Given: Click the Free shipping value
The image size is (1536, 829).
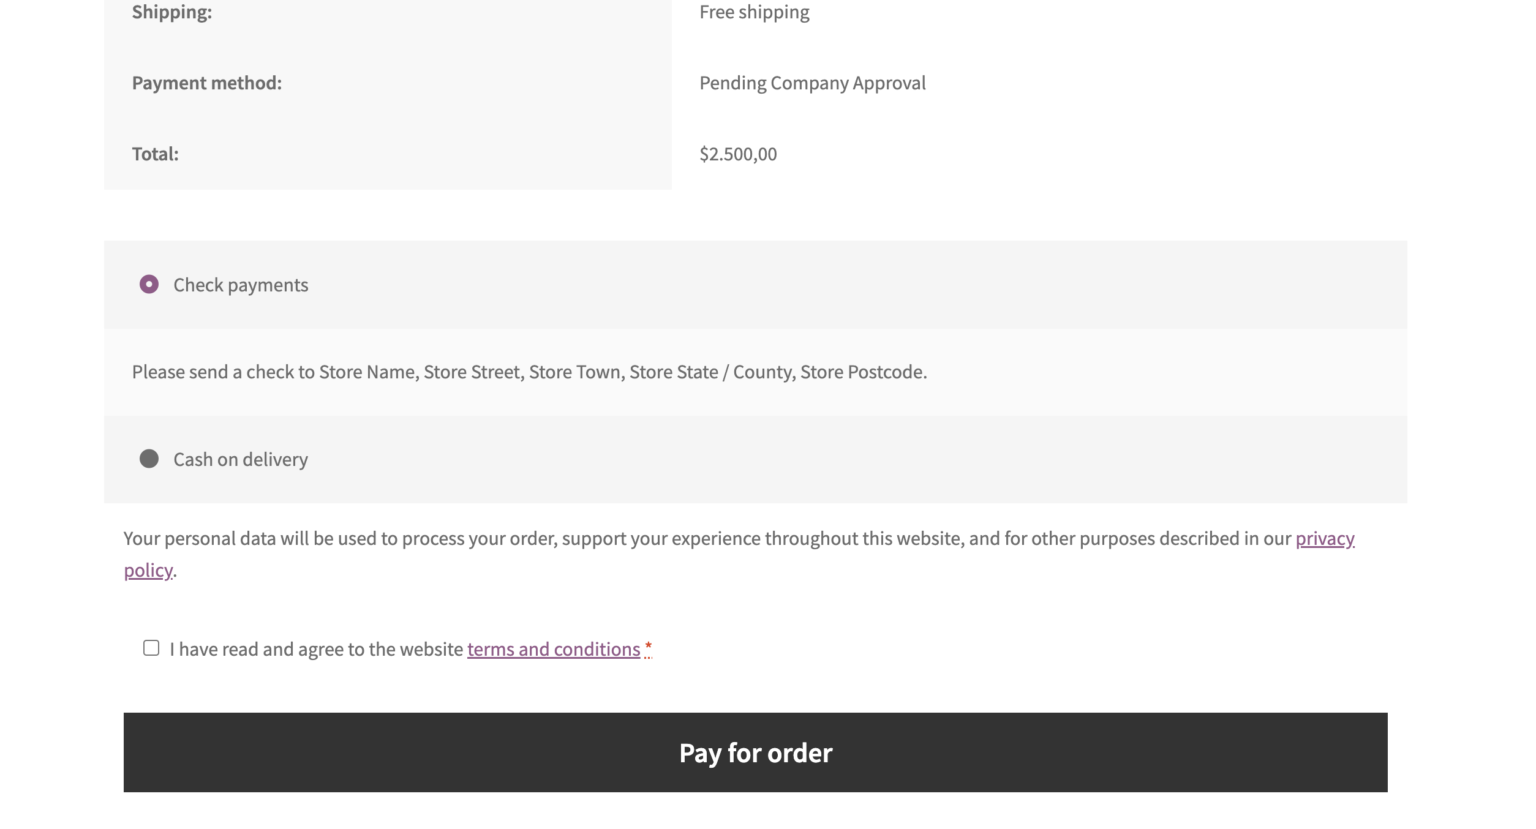Looking at the screenshot, I should point(755,11).
